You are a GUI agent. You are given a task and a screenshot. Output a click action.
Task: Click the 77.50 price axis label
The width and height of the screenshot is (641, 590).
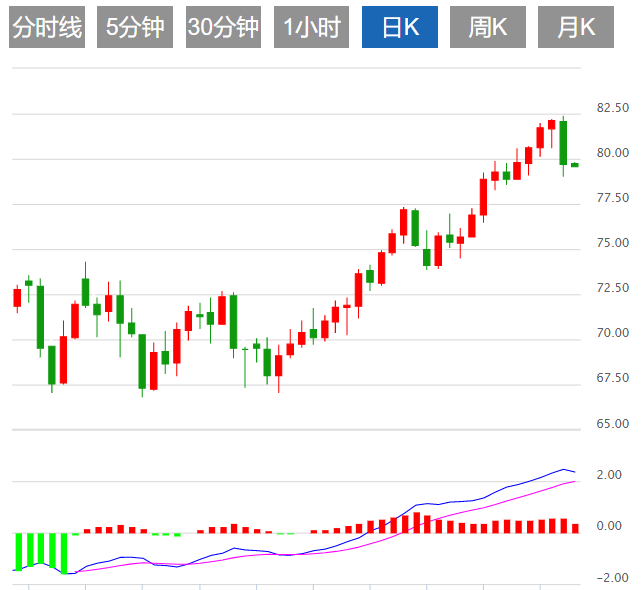612,197
